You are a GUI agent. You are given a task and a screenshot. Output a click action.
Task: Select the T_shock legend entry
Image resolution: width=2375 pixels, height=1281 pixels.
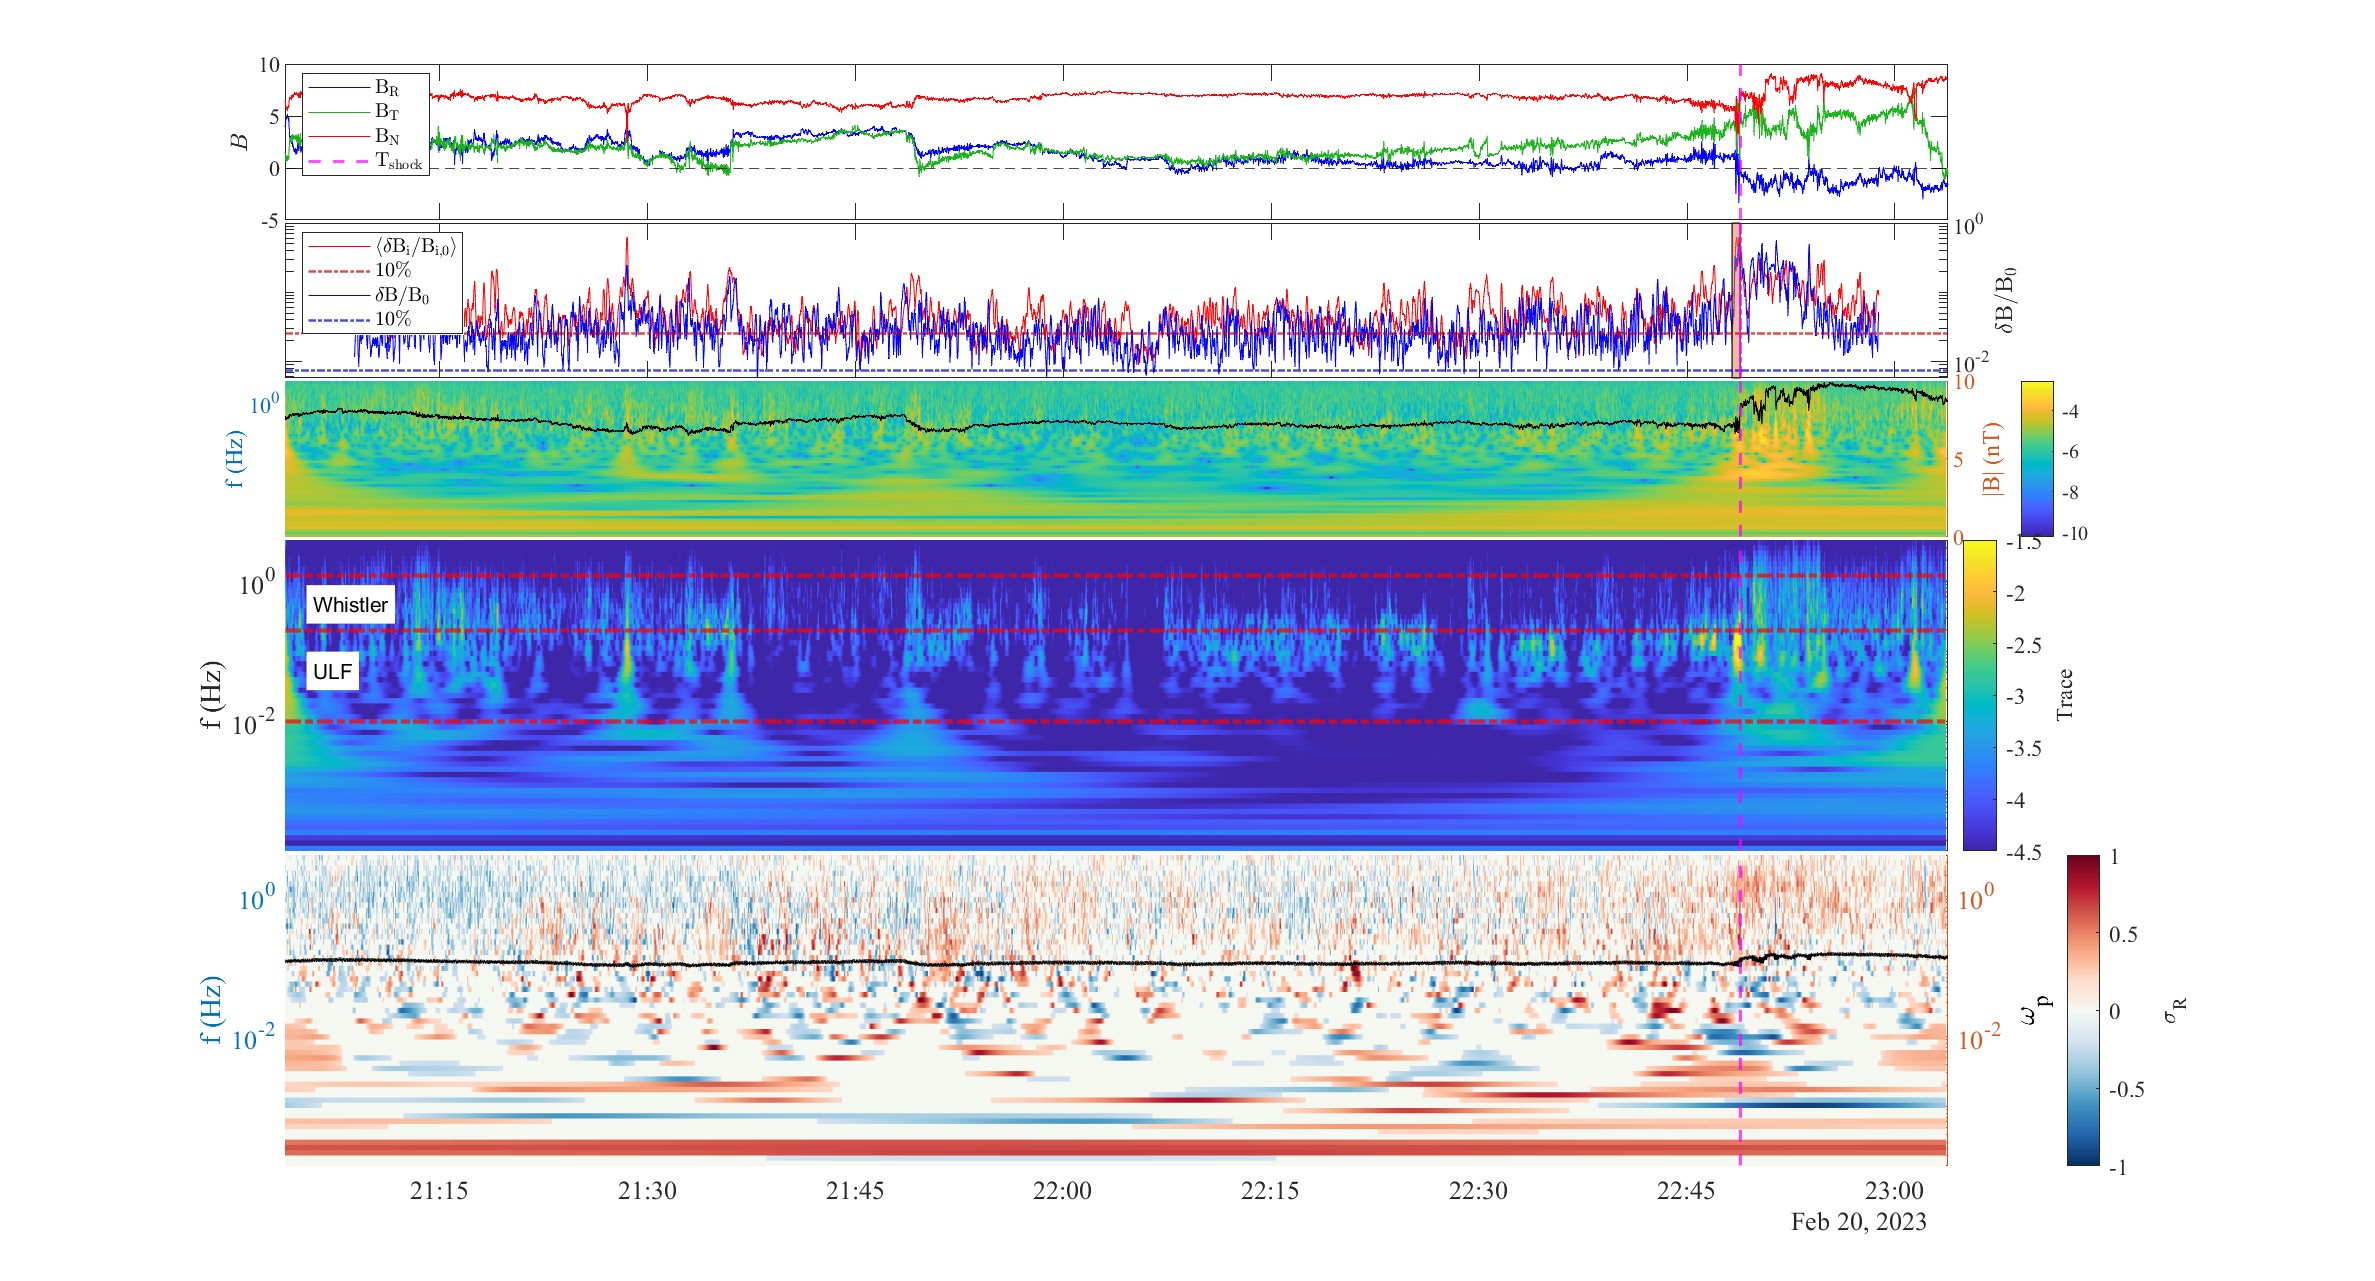[x=366, y=161]
